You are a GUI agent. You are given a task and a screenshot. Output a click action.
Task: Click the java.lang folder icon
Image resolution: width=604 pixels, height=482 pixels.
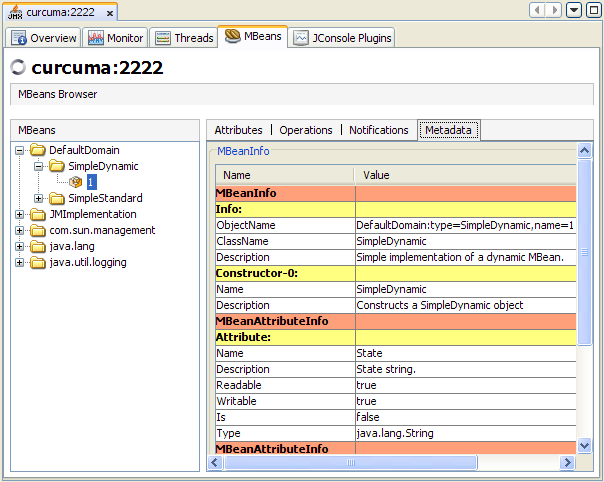pyautogui.click(x=38, y=246)
